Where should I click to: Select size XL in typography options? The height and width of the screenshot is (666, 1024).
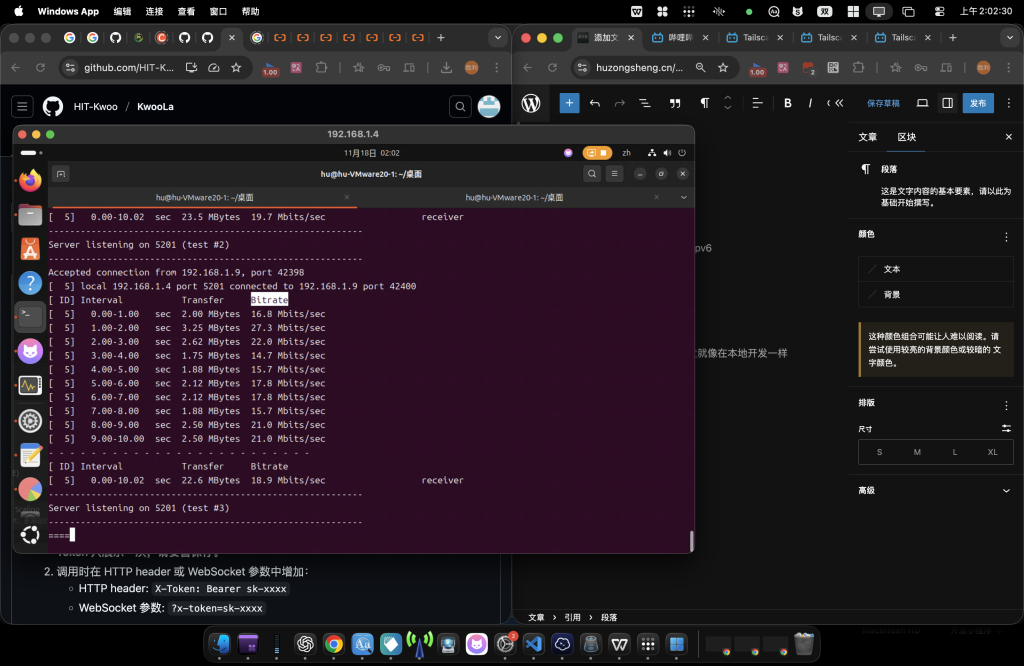tap(992, 452)
